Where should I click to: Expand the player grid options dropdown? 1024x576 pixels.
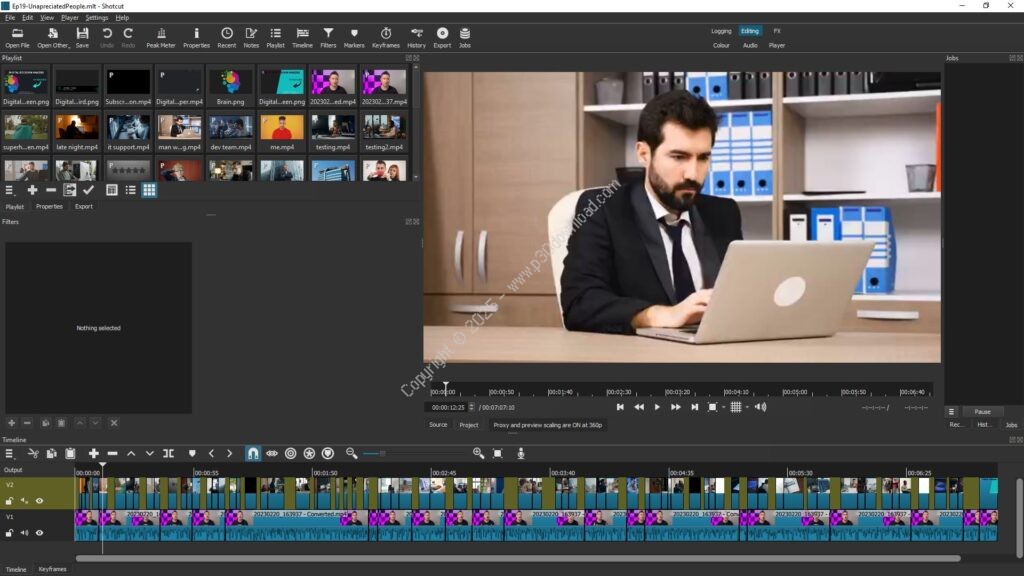(746, 408)
